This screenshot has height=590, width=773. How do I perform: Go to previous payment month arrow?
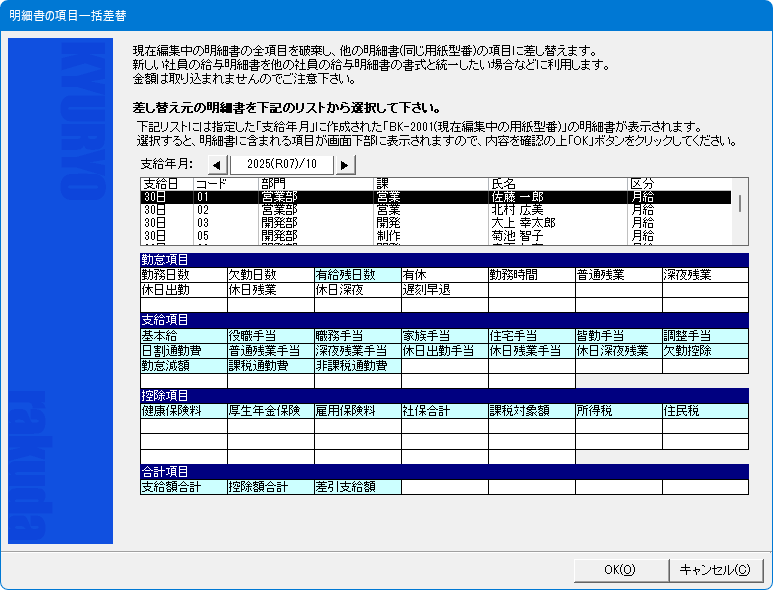tap(217, 164)
